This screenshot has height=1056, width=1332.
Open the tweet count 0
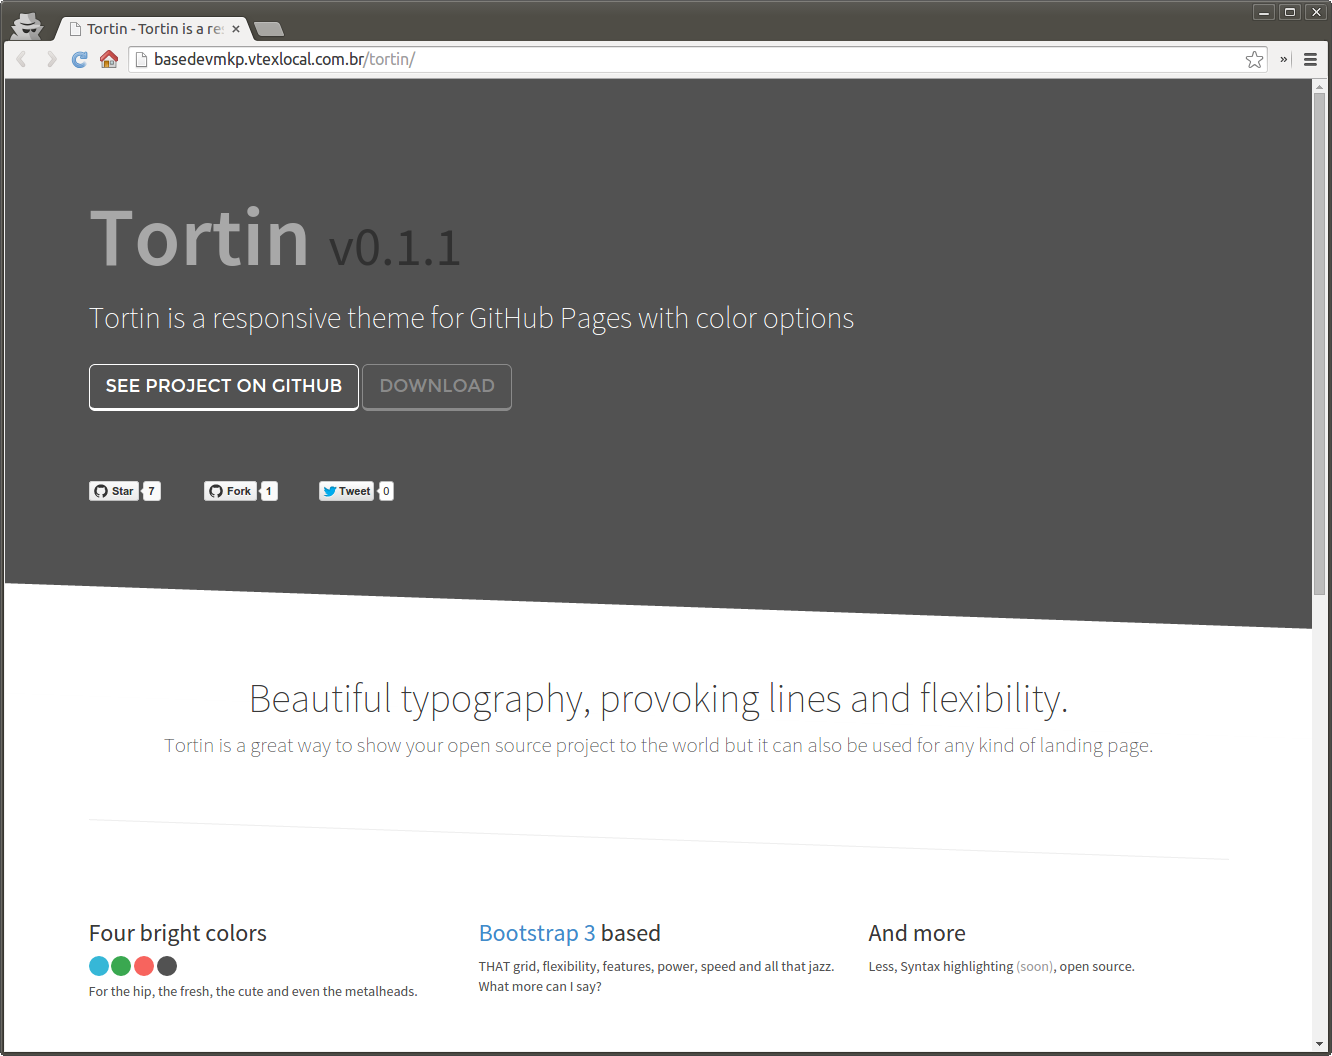click(x=386, y=491)
